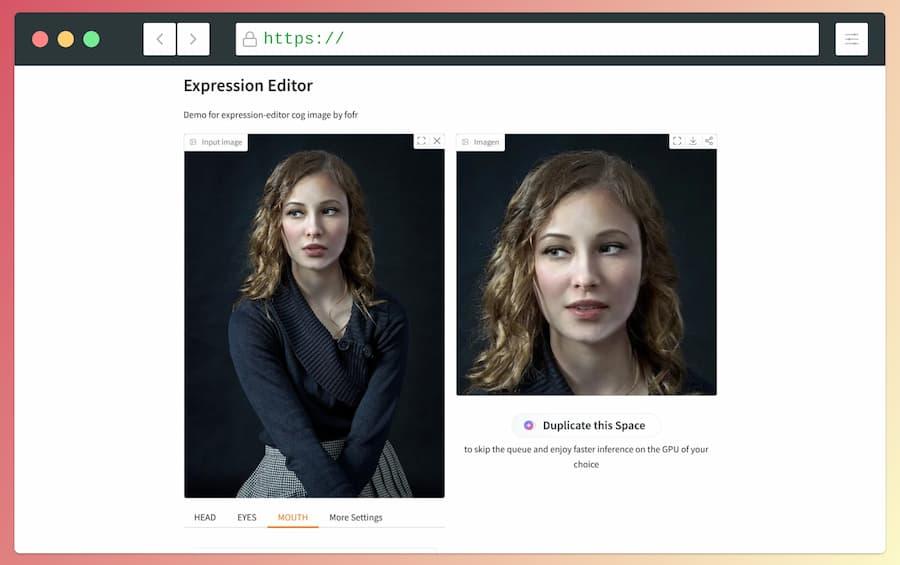This screenshot has width=900, height=565.
Task: Share the generated output image
Action: point(709,141)
